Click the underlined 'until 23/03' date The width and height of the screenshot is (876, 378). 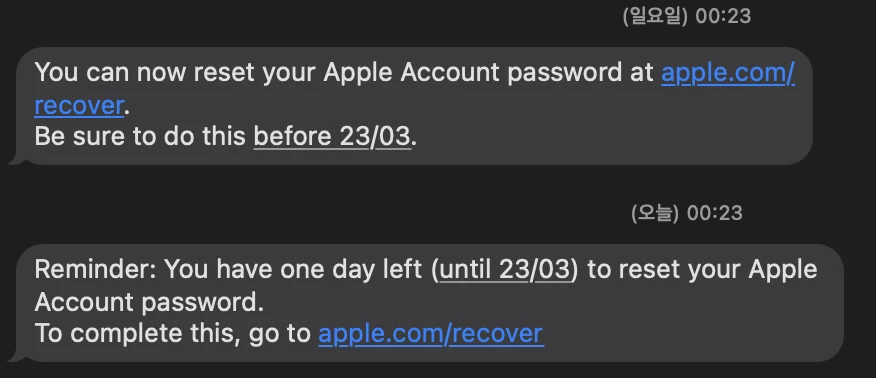(x=507, y=269)
